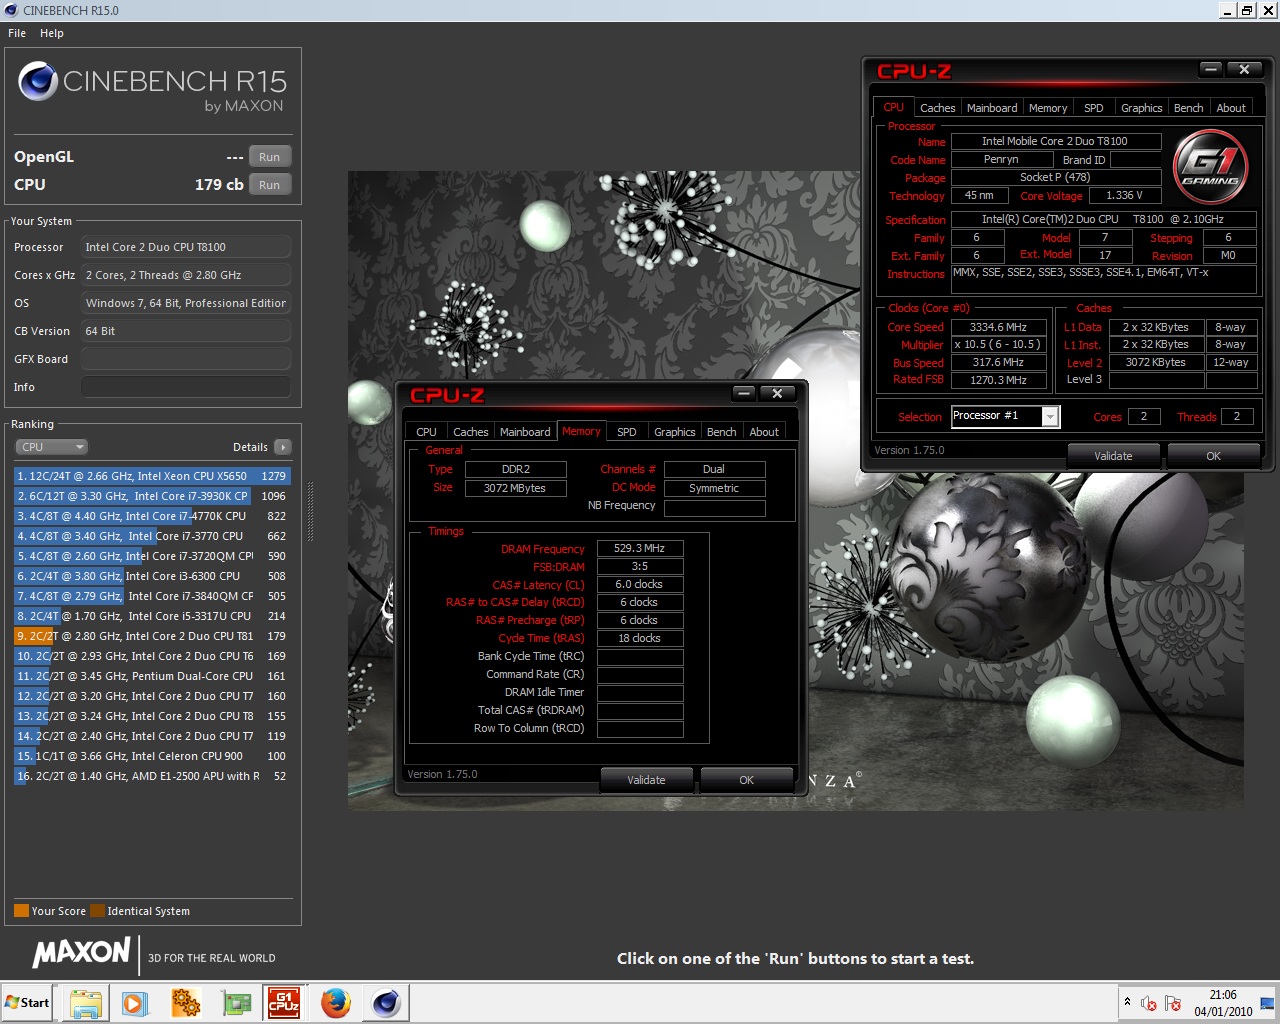Click OK in CPU-Z CPU window
Image resolution: width=1280 pixels, height=1024 pixels.
click(1213, 456)
